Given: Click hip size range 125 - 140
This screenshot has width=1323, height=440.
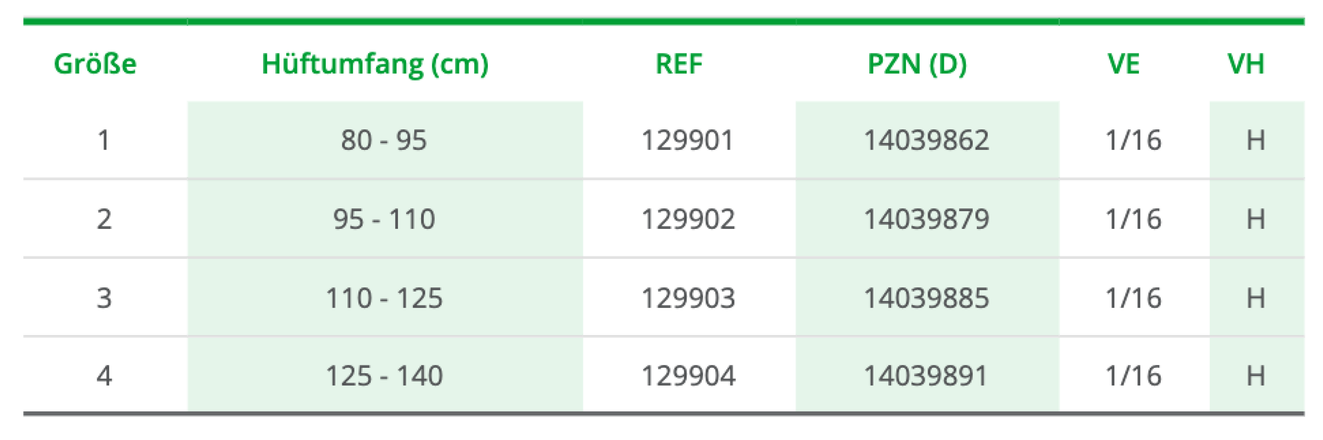Looking at the screenshot, I should (x=384, y=376).
